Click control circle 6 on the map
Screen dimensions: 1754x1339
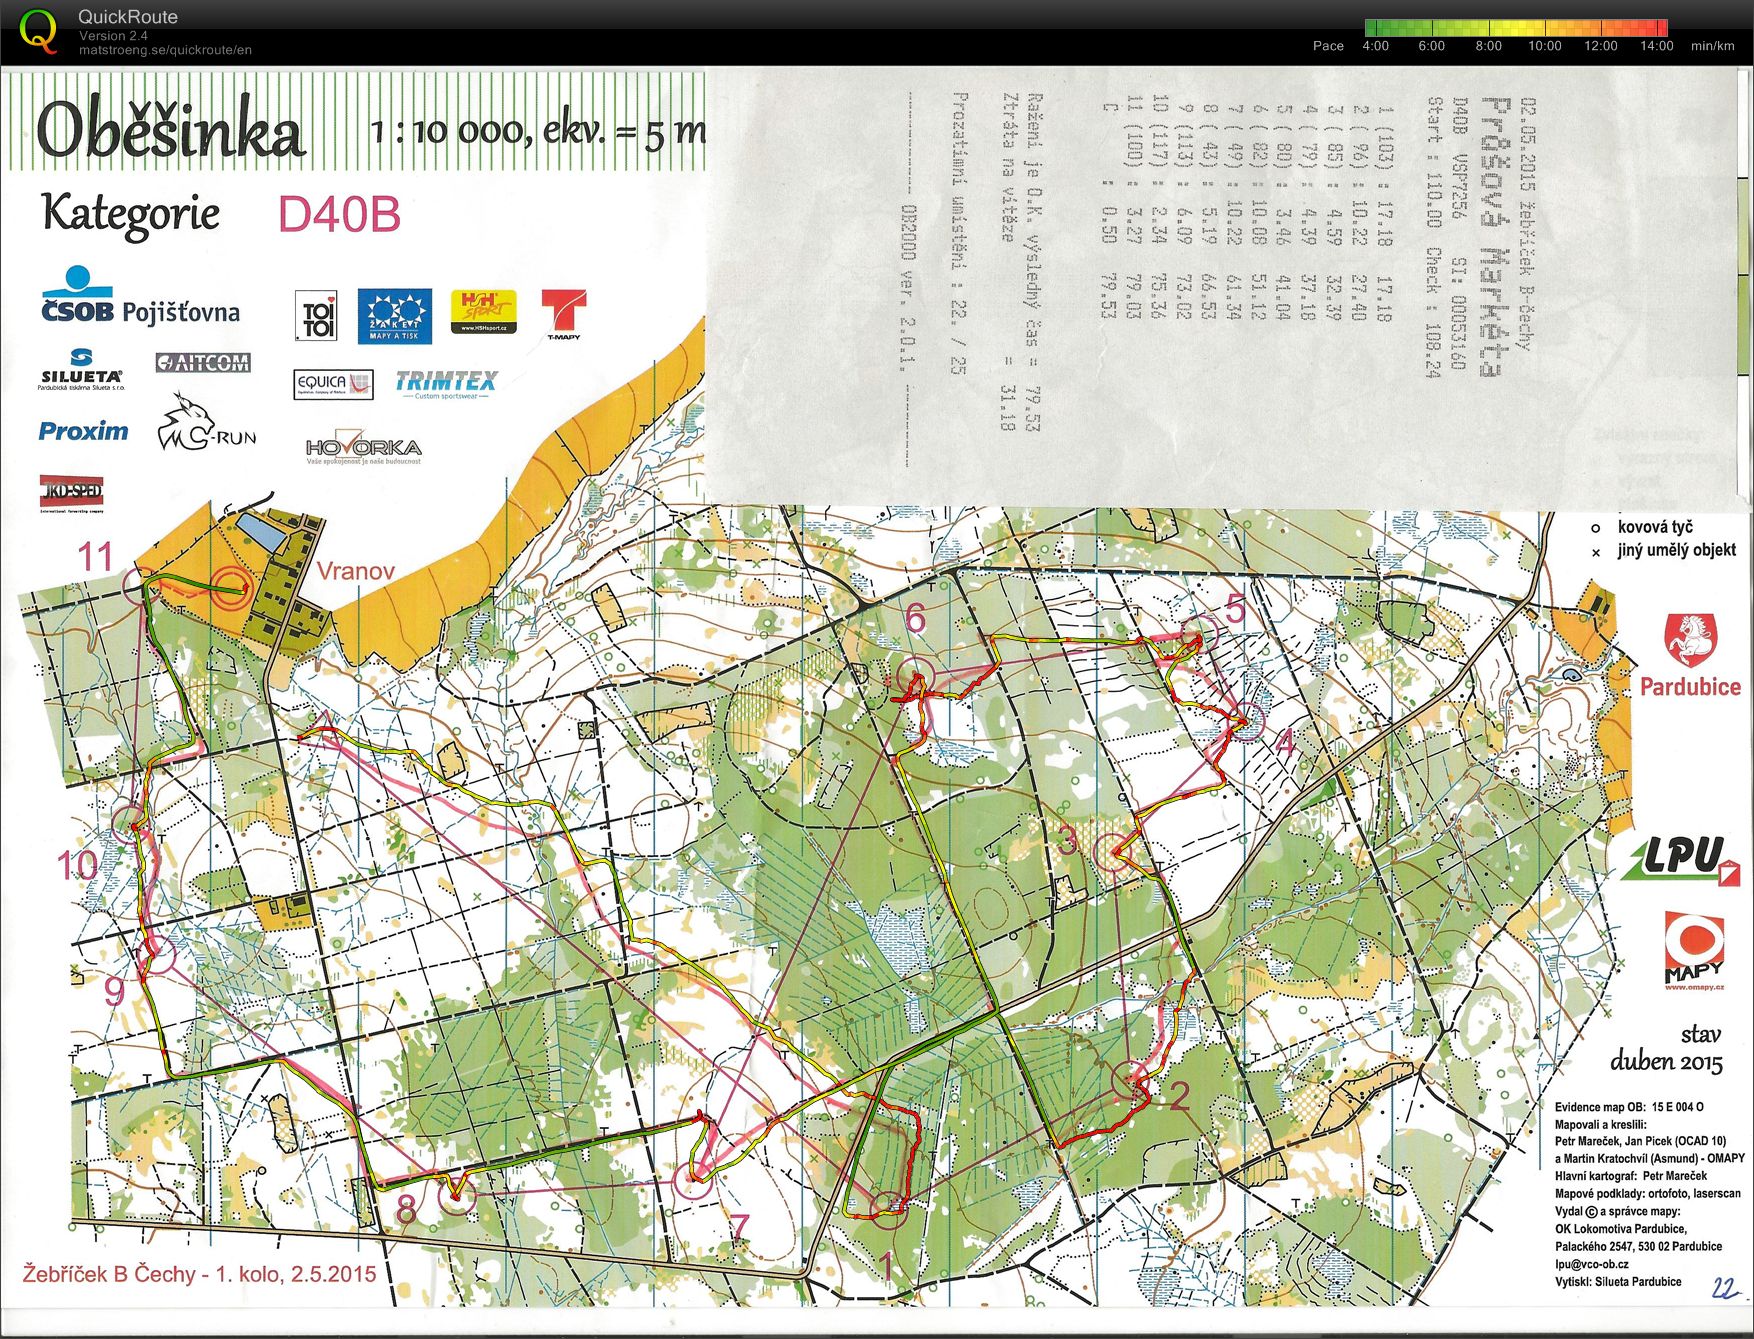click(914, 677)
